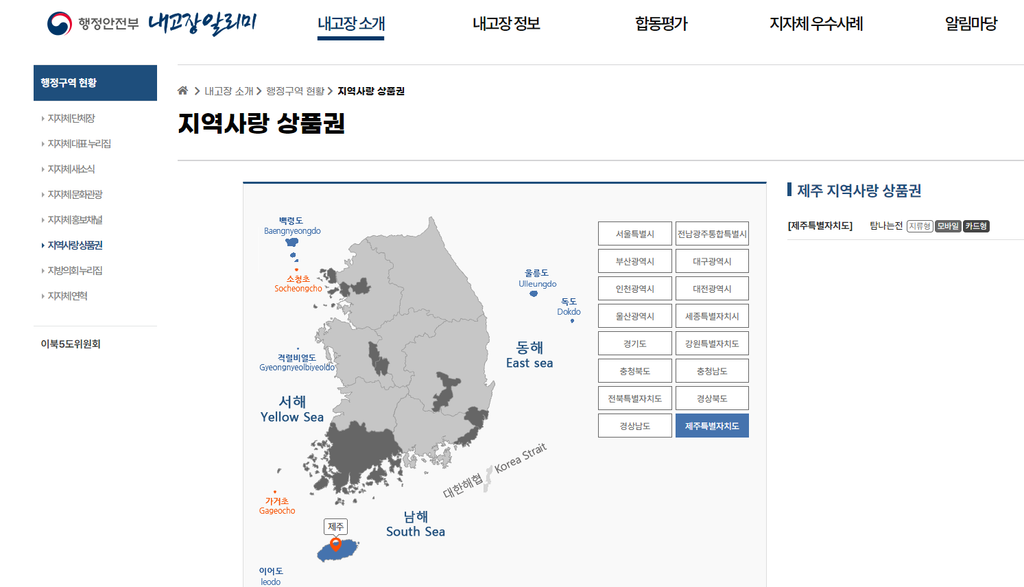1024x587 pixels.
Task: Select 전북특별자치도 region button
Action: click(x=635, y=398)
